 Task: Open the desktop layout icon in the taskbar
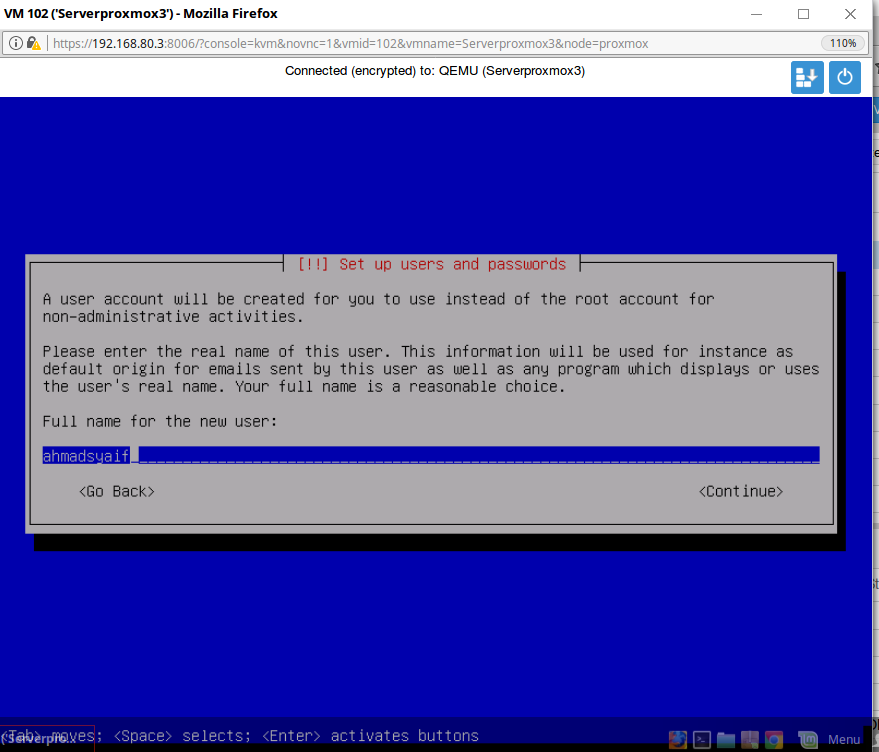click(750, 740)
